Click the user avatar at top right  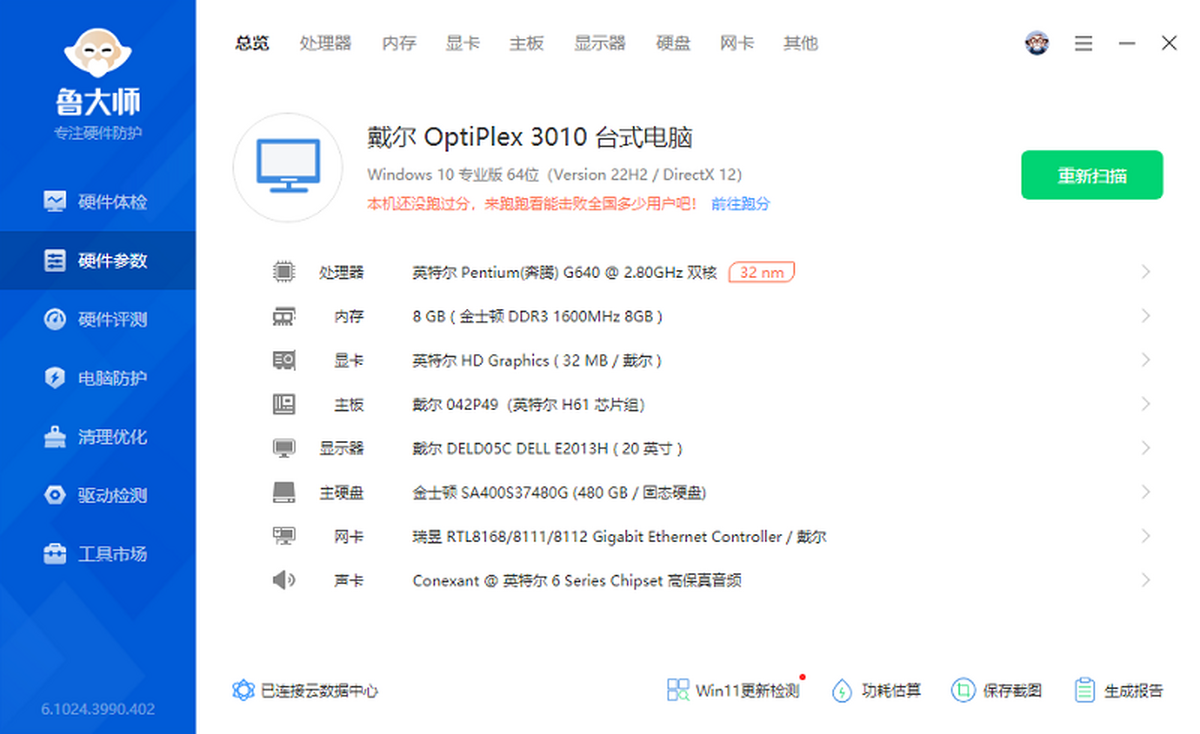point(1037,43)
